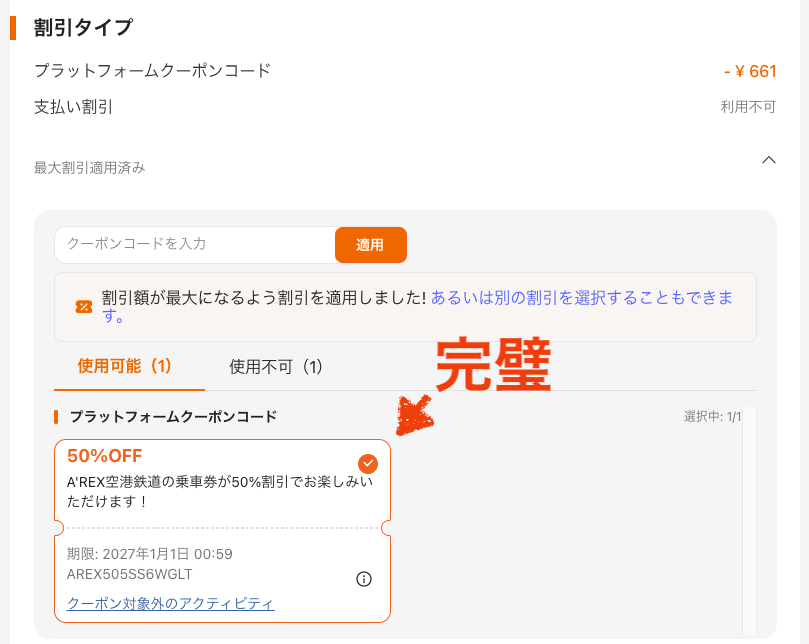Focus the クーポンコードを入力 field
Viewport: 809px width, 644px height.
(195, 245)
